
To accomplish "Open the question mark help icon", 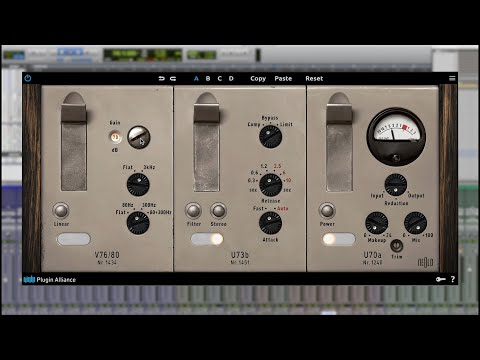I will pos(453,279).
